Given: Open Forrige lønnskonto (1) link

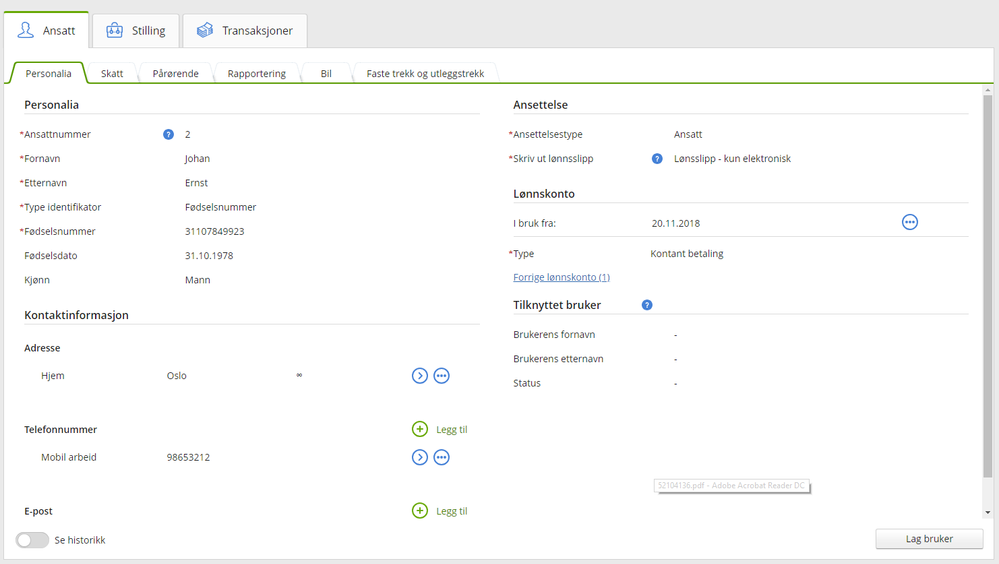Looking at the screenshot, I should [x=561, y=277].
